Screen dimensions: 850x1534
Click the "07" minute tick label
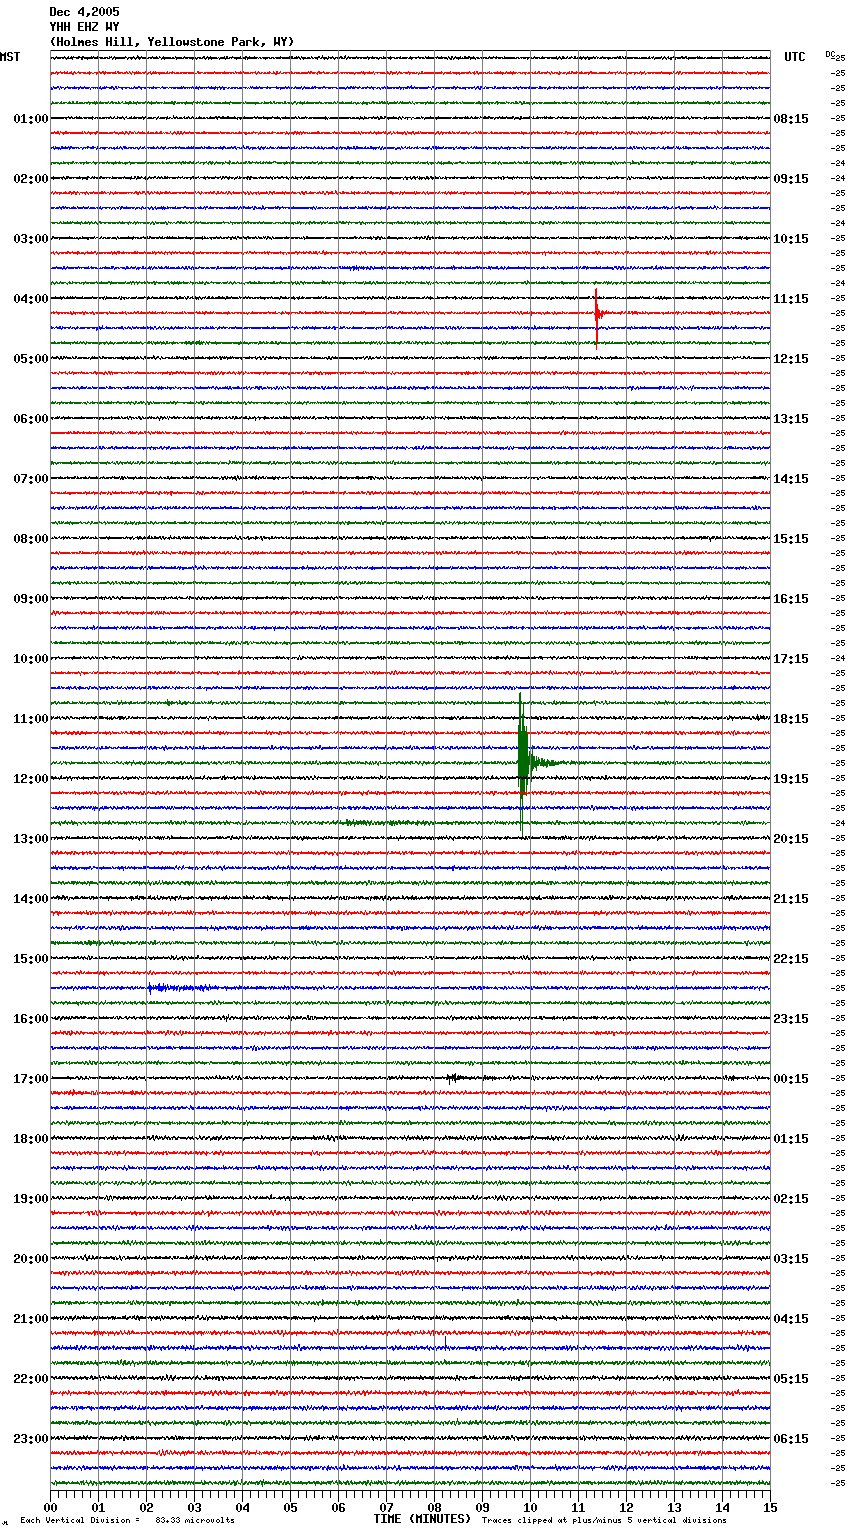pyautogui.click(x=386, y=1507)
